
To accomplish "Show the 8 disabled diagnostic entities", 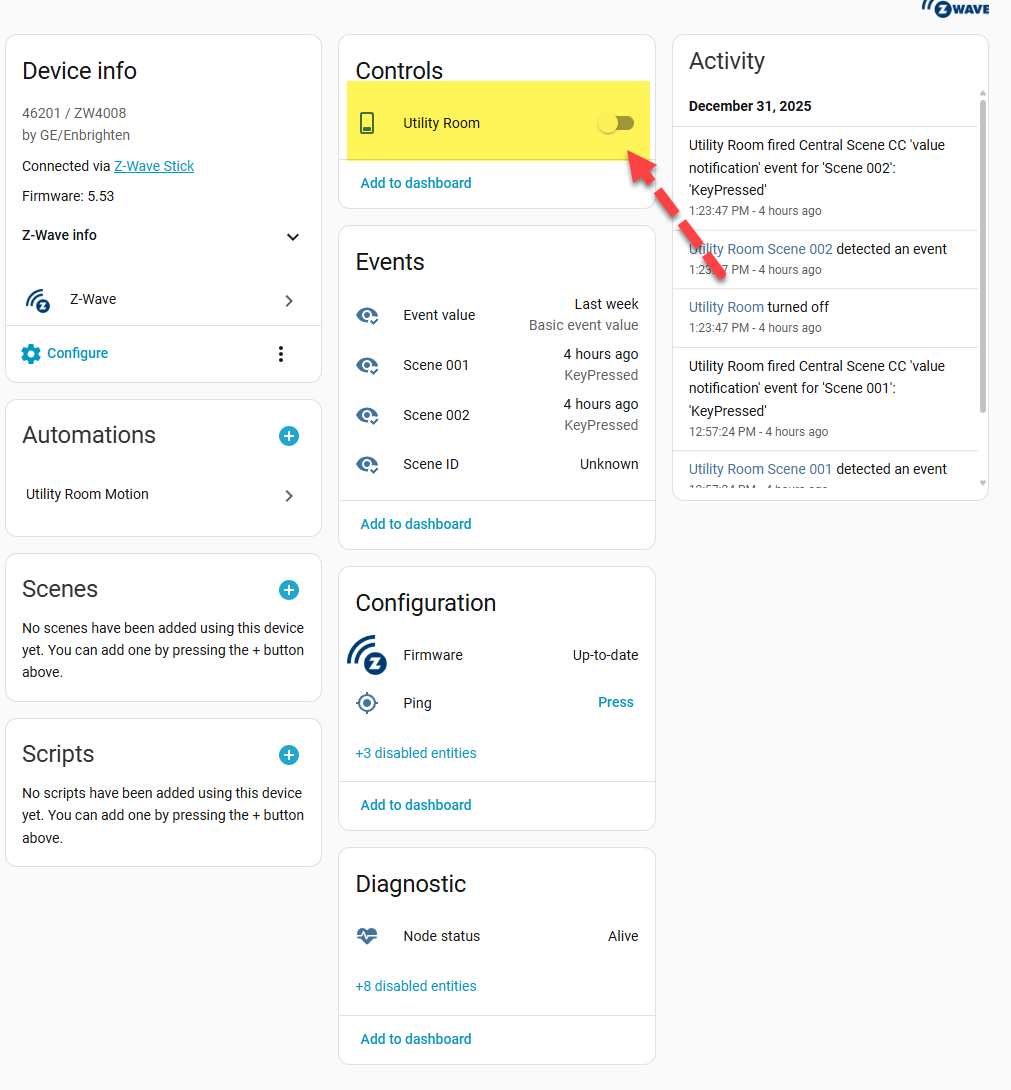I will [x=416, y=986].
